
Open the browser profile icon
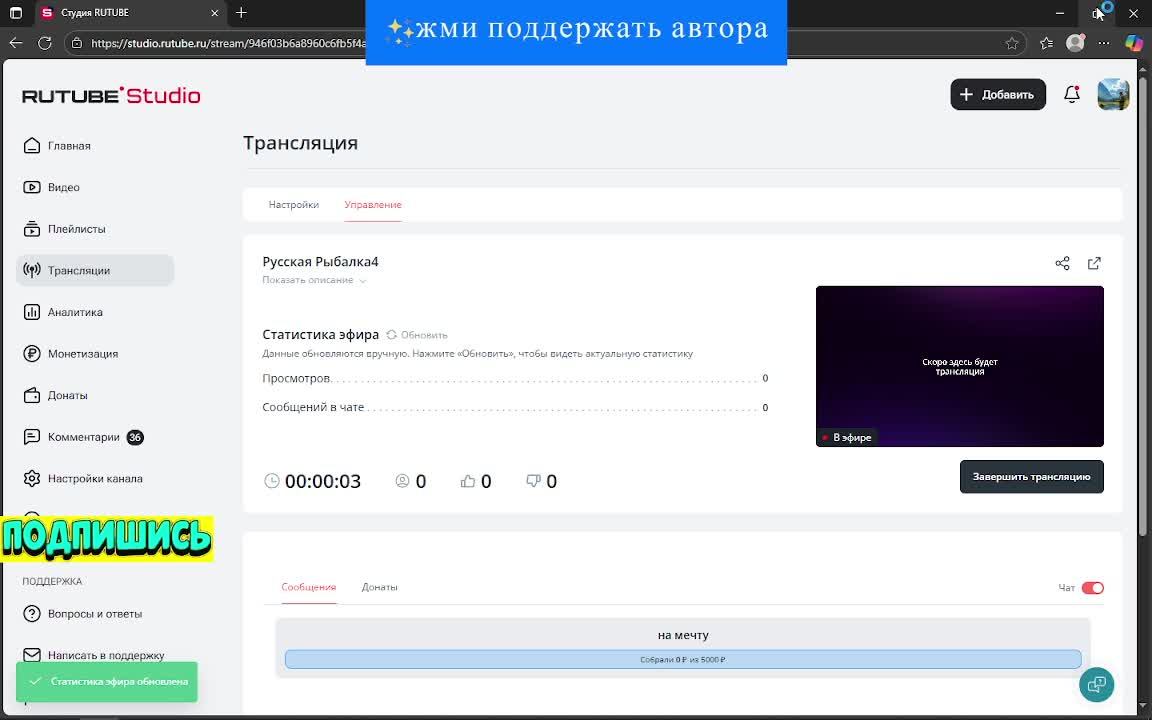click(x=1076, y=43)
